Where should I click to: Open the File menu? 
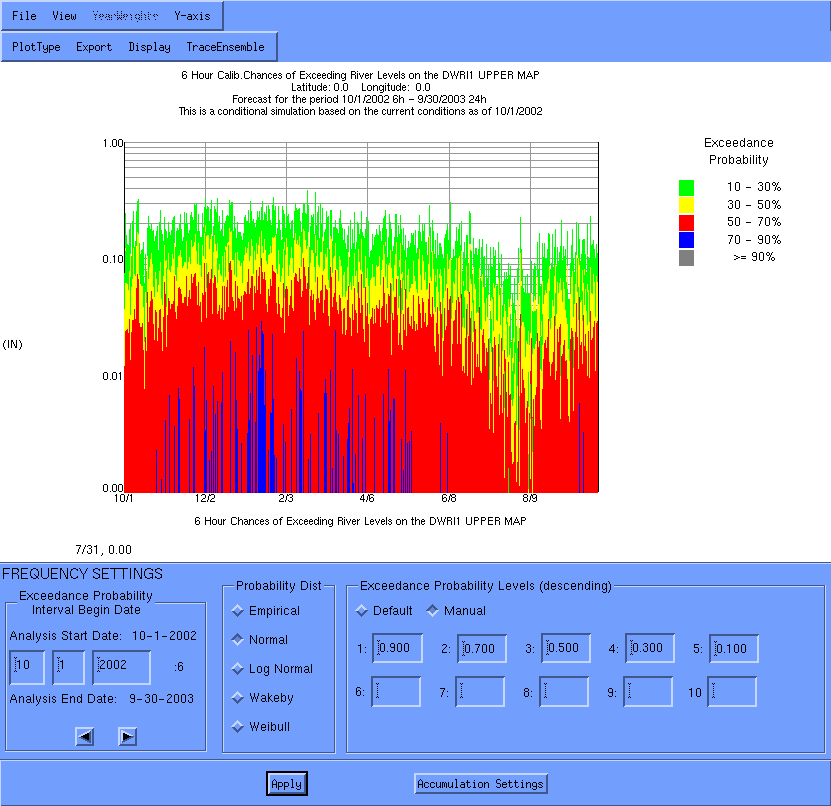24,16
